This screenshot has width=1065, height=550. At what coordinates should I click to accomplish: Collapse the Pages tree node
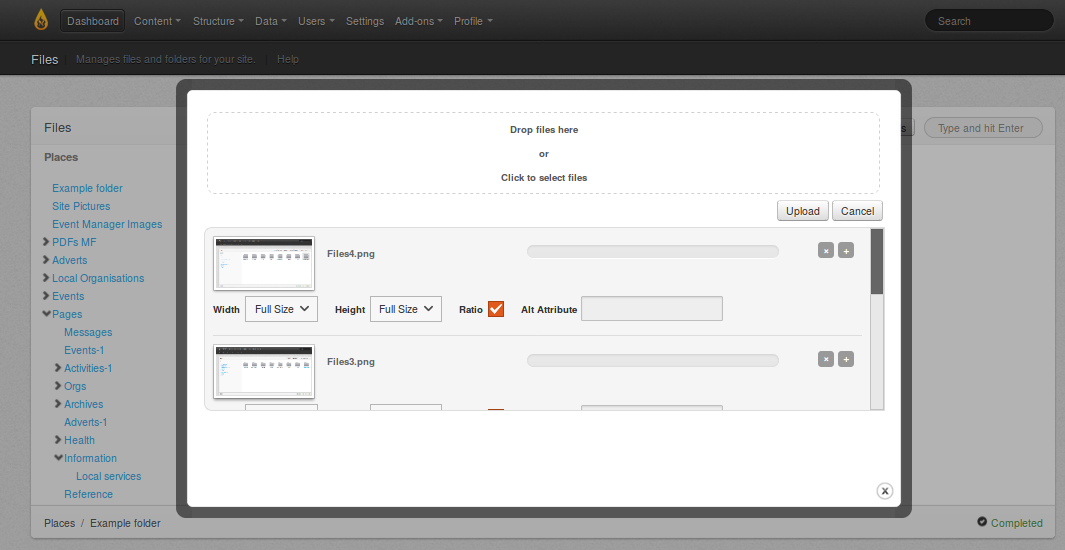pyautogui.click(x=46, y=314)
